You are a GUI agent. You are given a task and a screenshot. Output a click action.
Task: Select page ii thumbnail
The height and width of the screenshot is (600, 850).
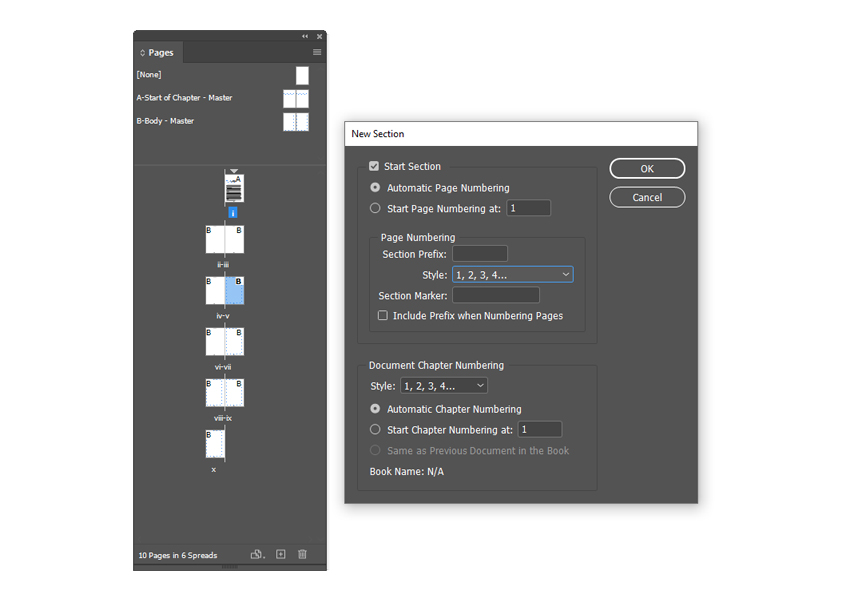[215, 240]
